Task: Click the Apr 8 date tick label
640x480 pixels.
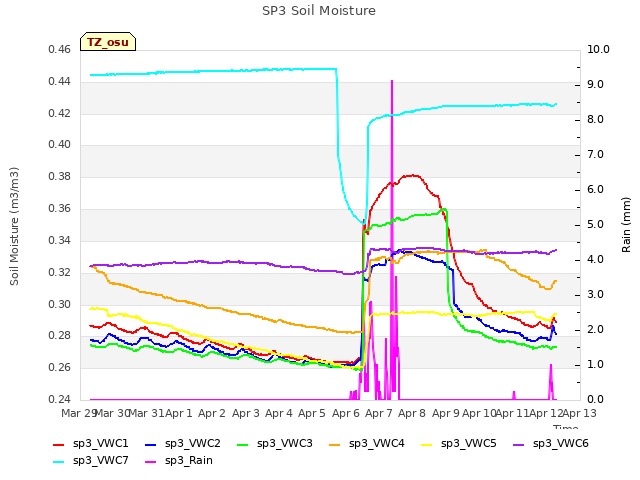Action: (x=412, y=413)
